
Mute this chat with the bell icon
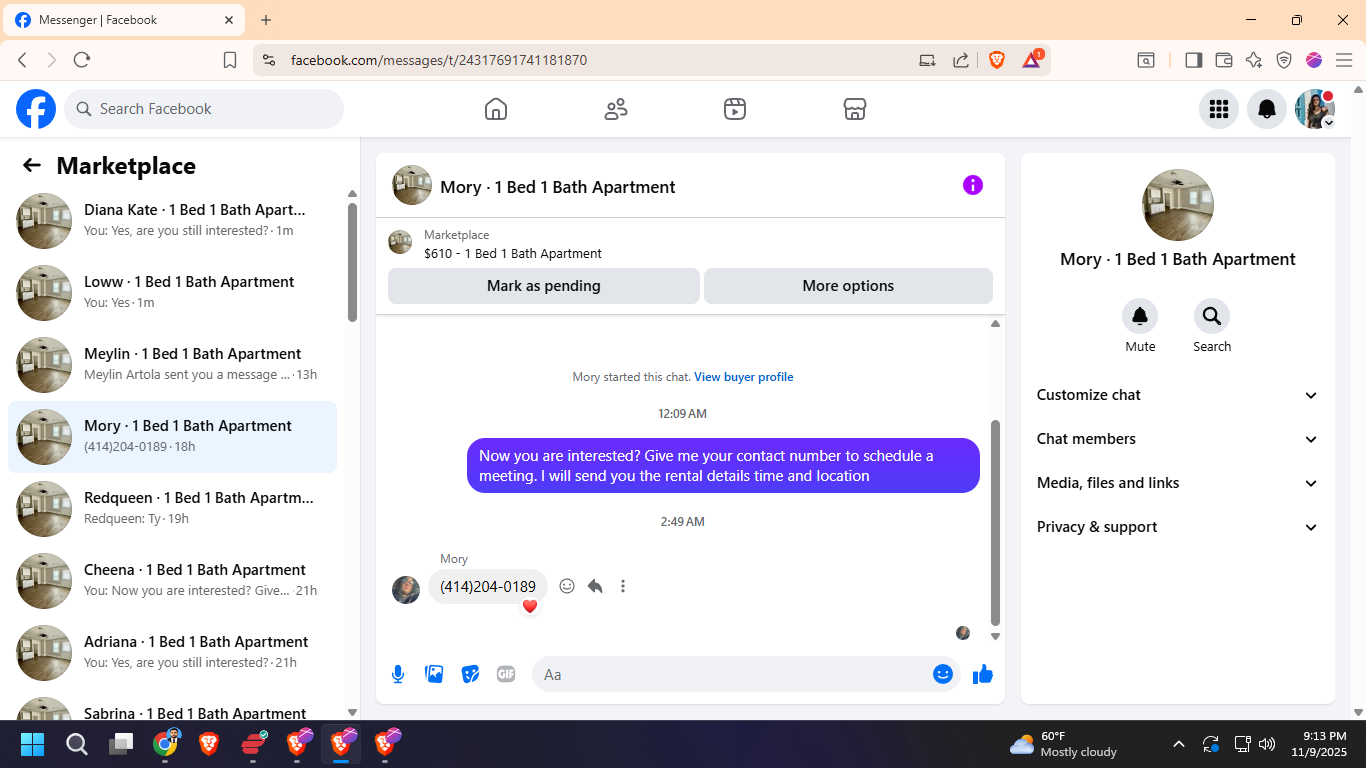pos(1140,317)
